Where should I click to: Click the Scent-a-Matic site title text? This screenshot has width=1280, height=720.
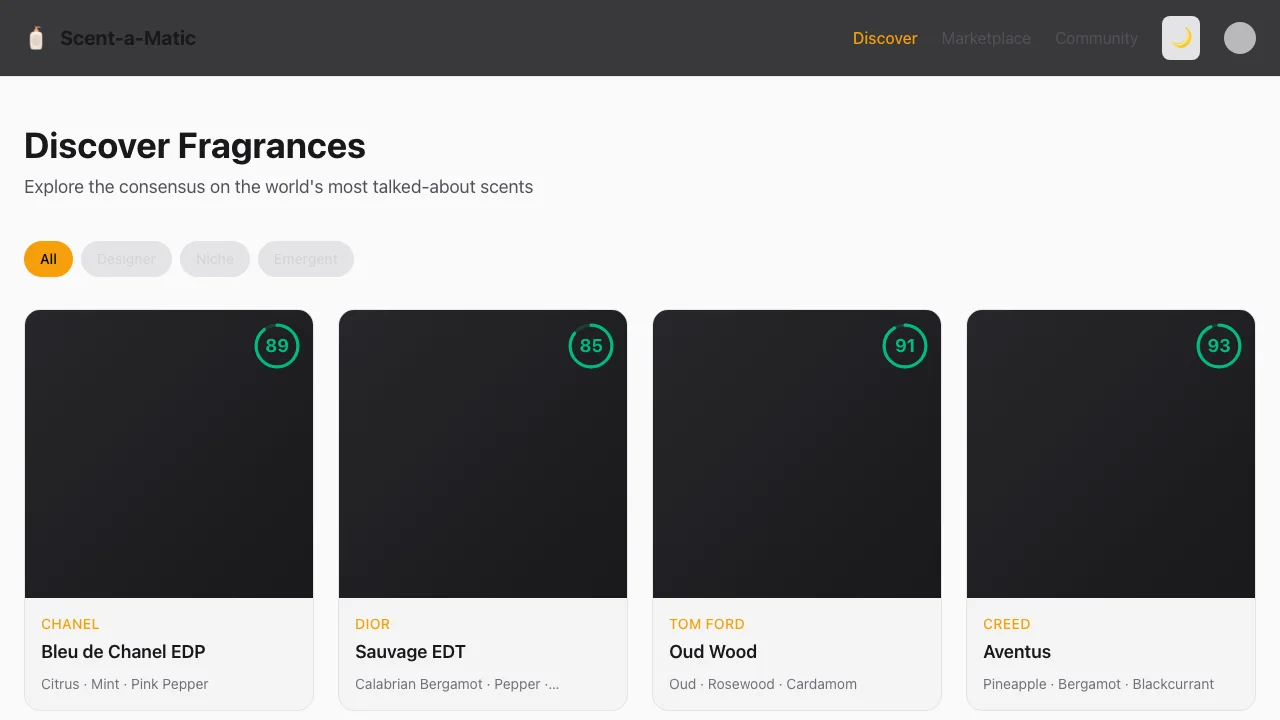(x=128, y=38)
